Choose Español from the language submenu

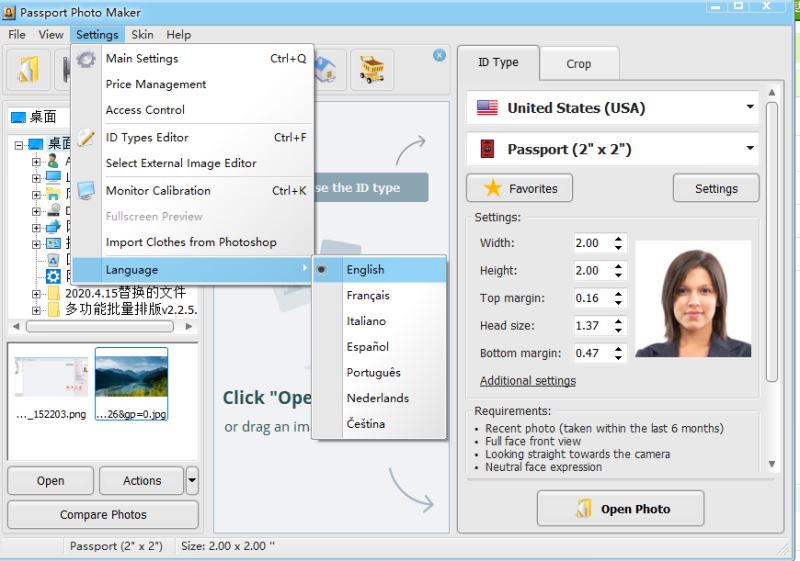click(379, 347)
